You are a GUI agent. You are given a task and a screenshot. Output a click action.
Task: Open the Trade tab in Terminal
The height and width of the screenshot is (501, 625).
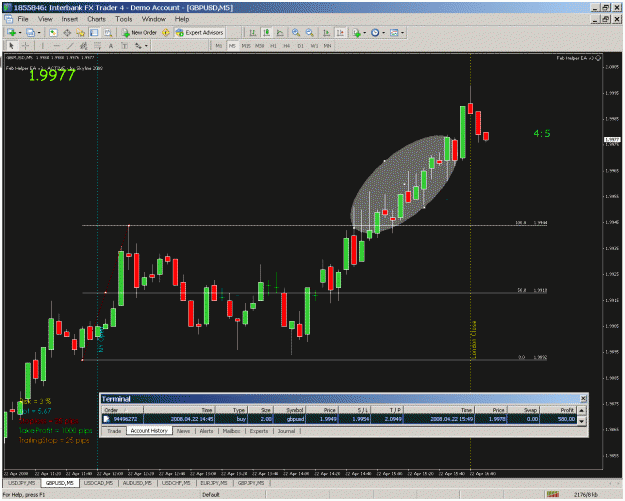click(114, 431)
